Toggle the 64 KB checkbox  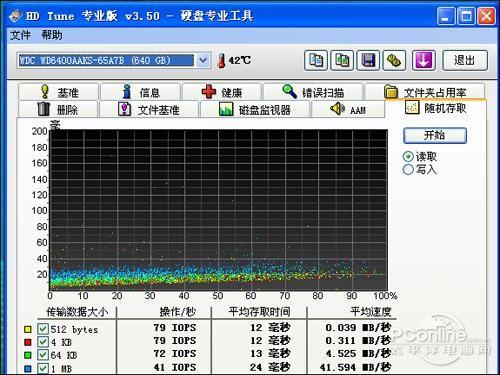click(x=43, y=355)
